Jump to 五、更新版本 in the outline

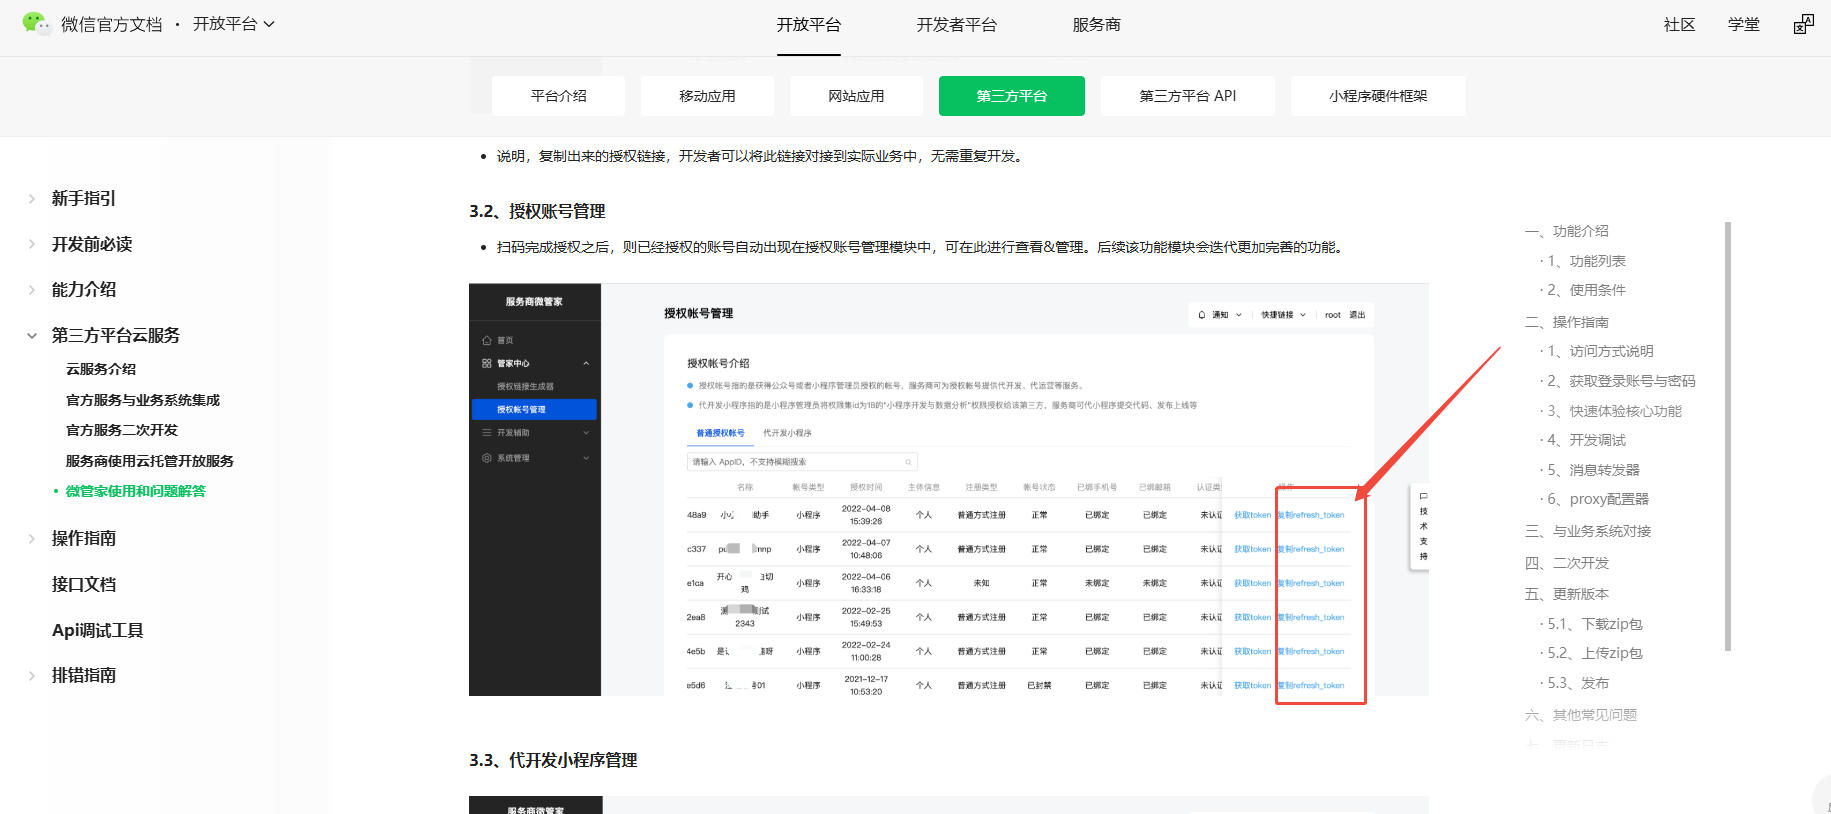click(x=1567, y=594)
